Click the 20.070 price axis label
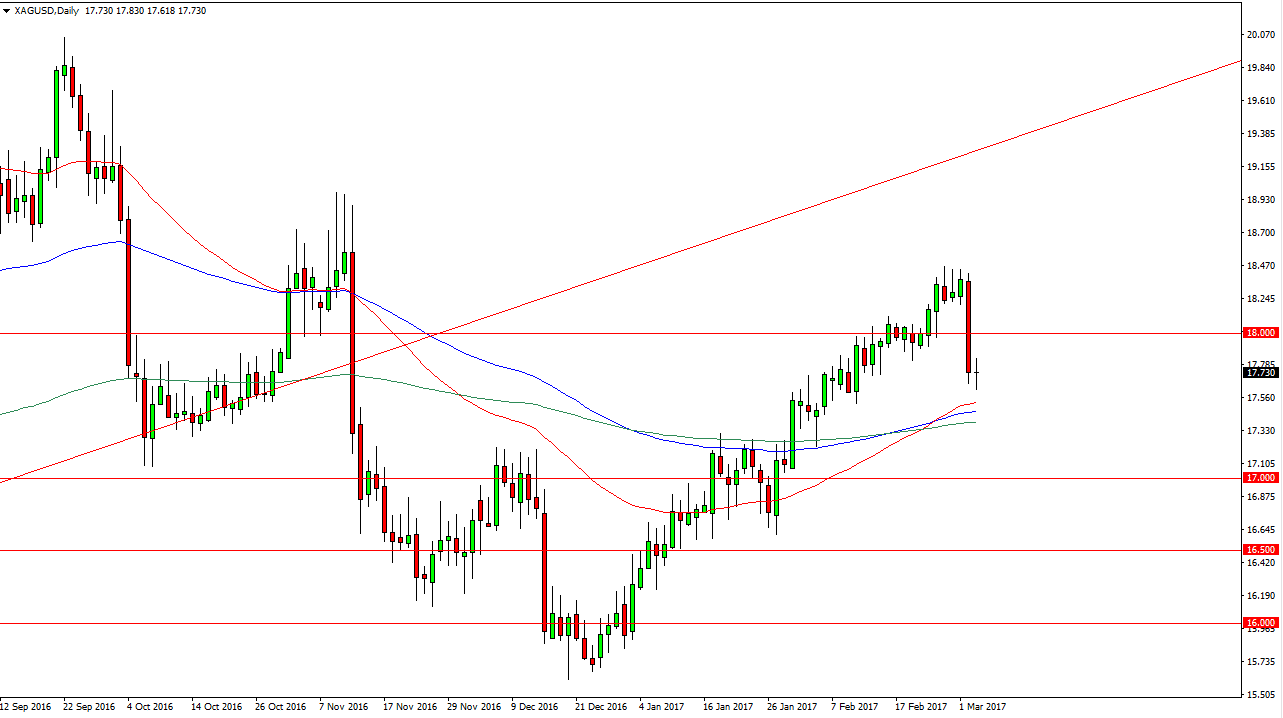Image resolution: width=1283 pixels, height=718 pixels. [x=1260, y=35]
